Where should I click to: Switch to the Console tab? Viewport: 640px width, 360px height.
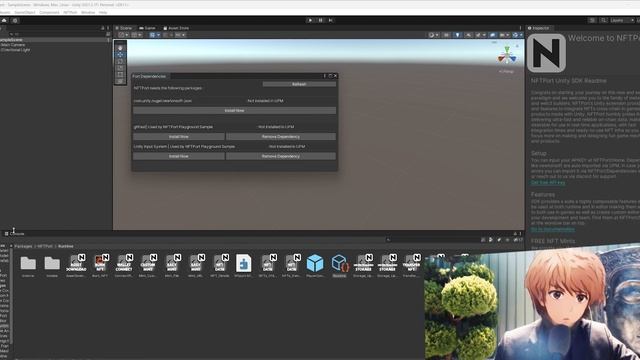15,234
